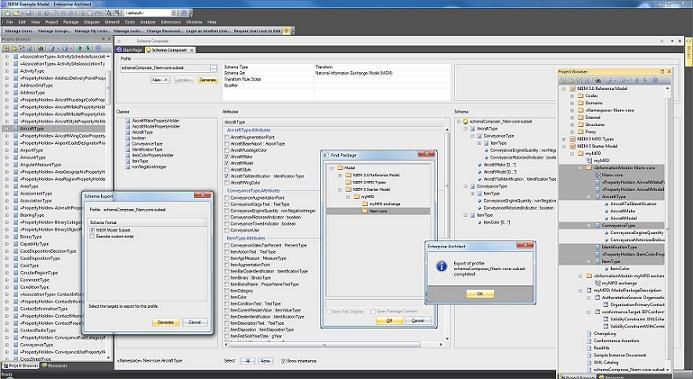Check the ConveyanceUse attribute checkbox
The image size is (693, 379).
pyautogui.click(x=227, y=230)
